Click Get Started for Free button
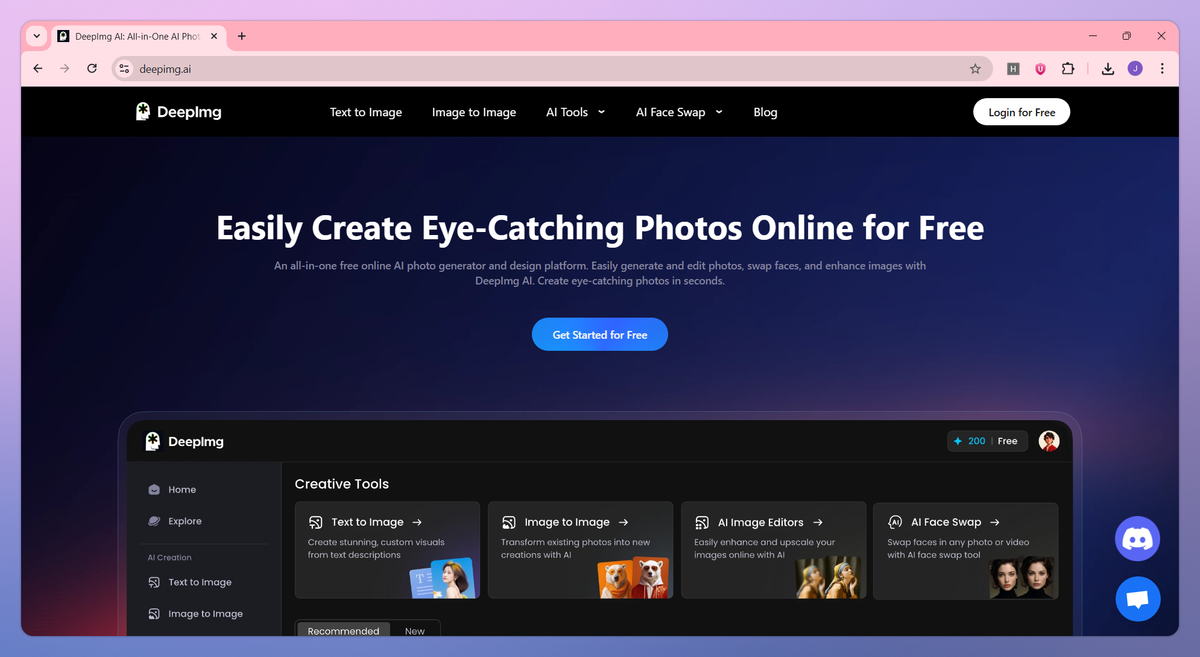The image size is (1200, 657). point(600,335)
